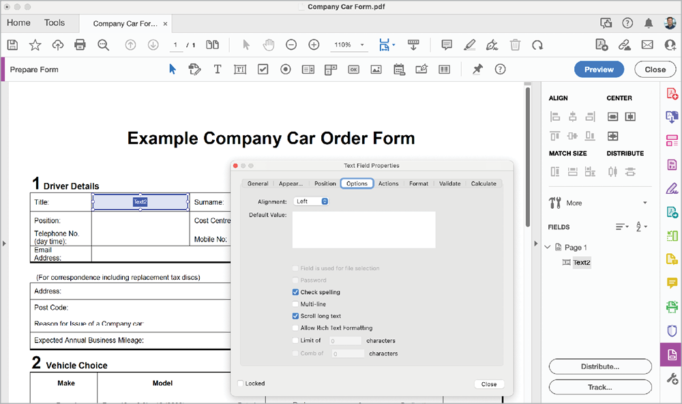Click the pin toolbar icon
The image size is (682, 404).
[477, 70]
